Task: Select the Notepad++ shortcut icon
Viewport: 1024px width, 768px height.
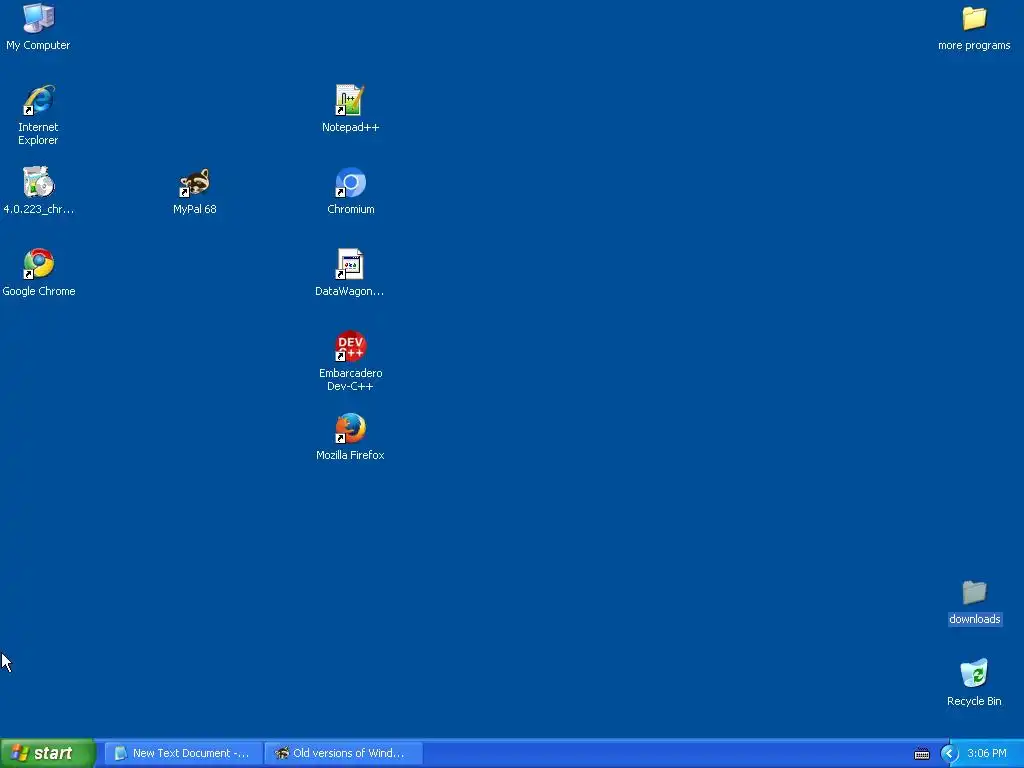Action: pos(350,100)
